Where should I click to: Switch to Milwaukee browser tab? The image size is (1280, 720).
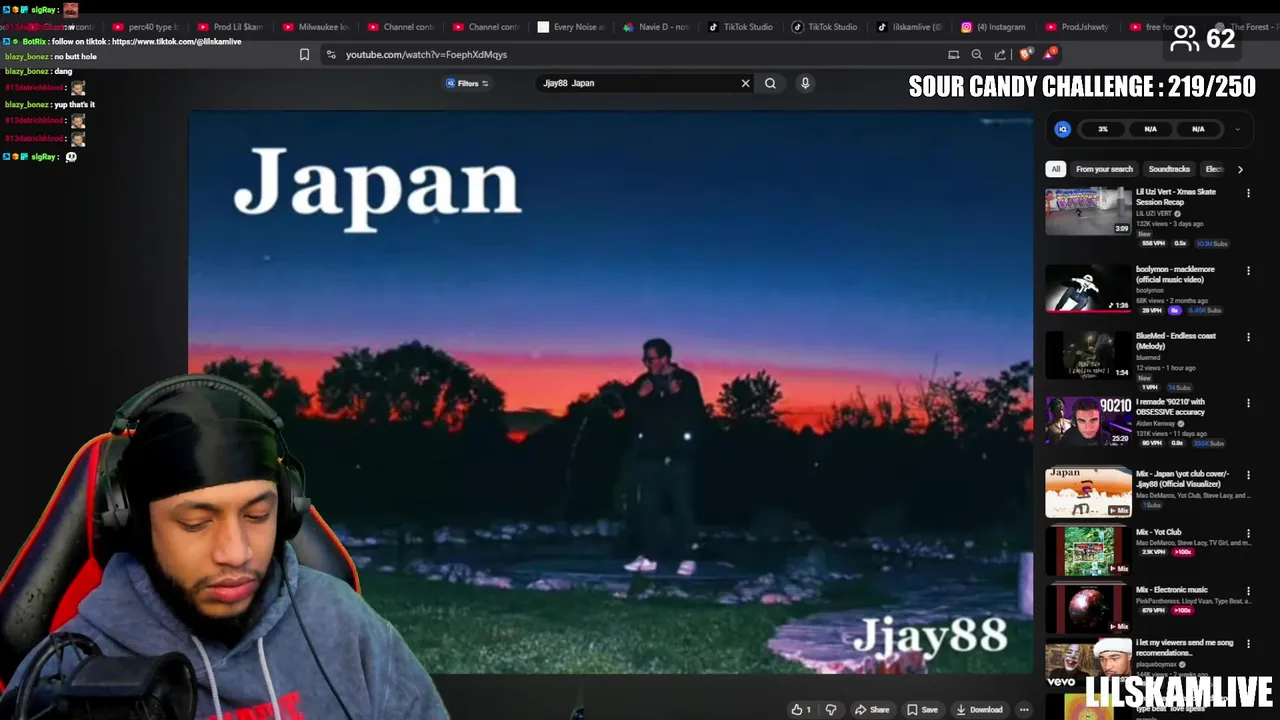pyautogui.click(x=315, y=27)
